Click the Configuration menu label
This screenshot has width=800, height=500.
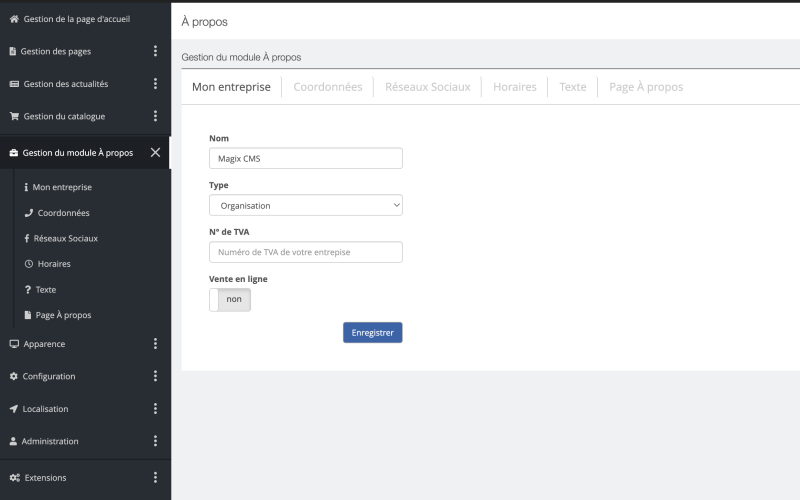49,376
